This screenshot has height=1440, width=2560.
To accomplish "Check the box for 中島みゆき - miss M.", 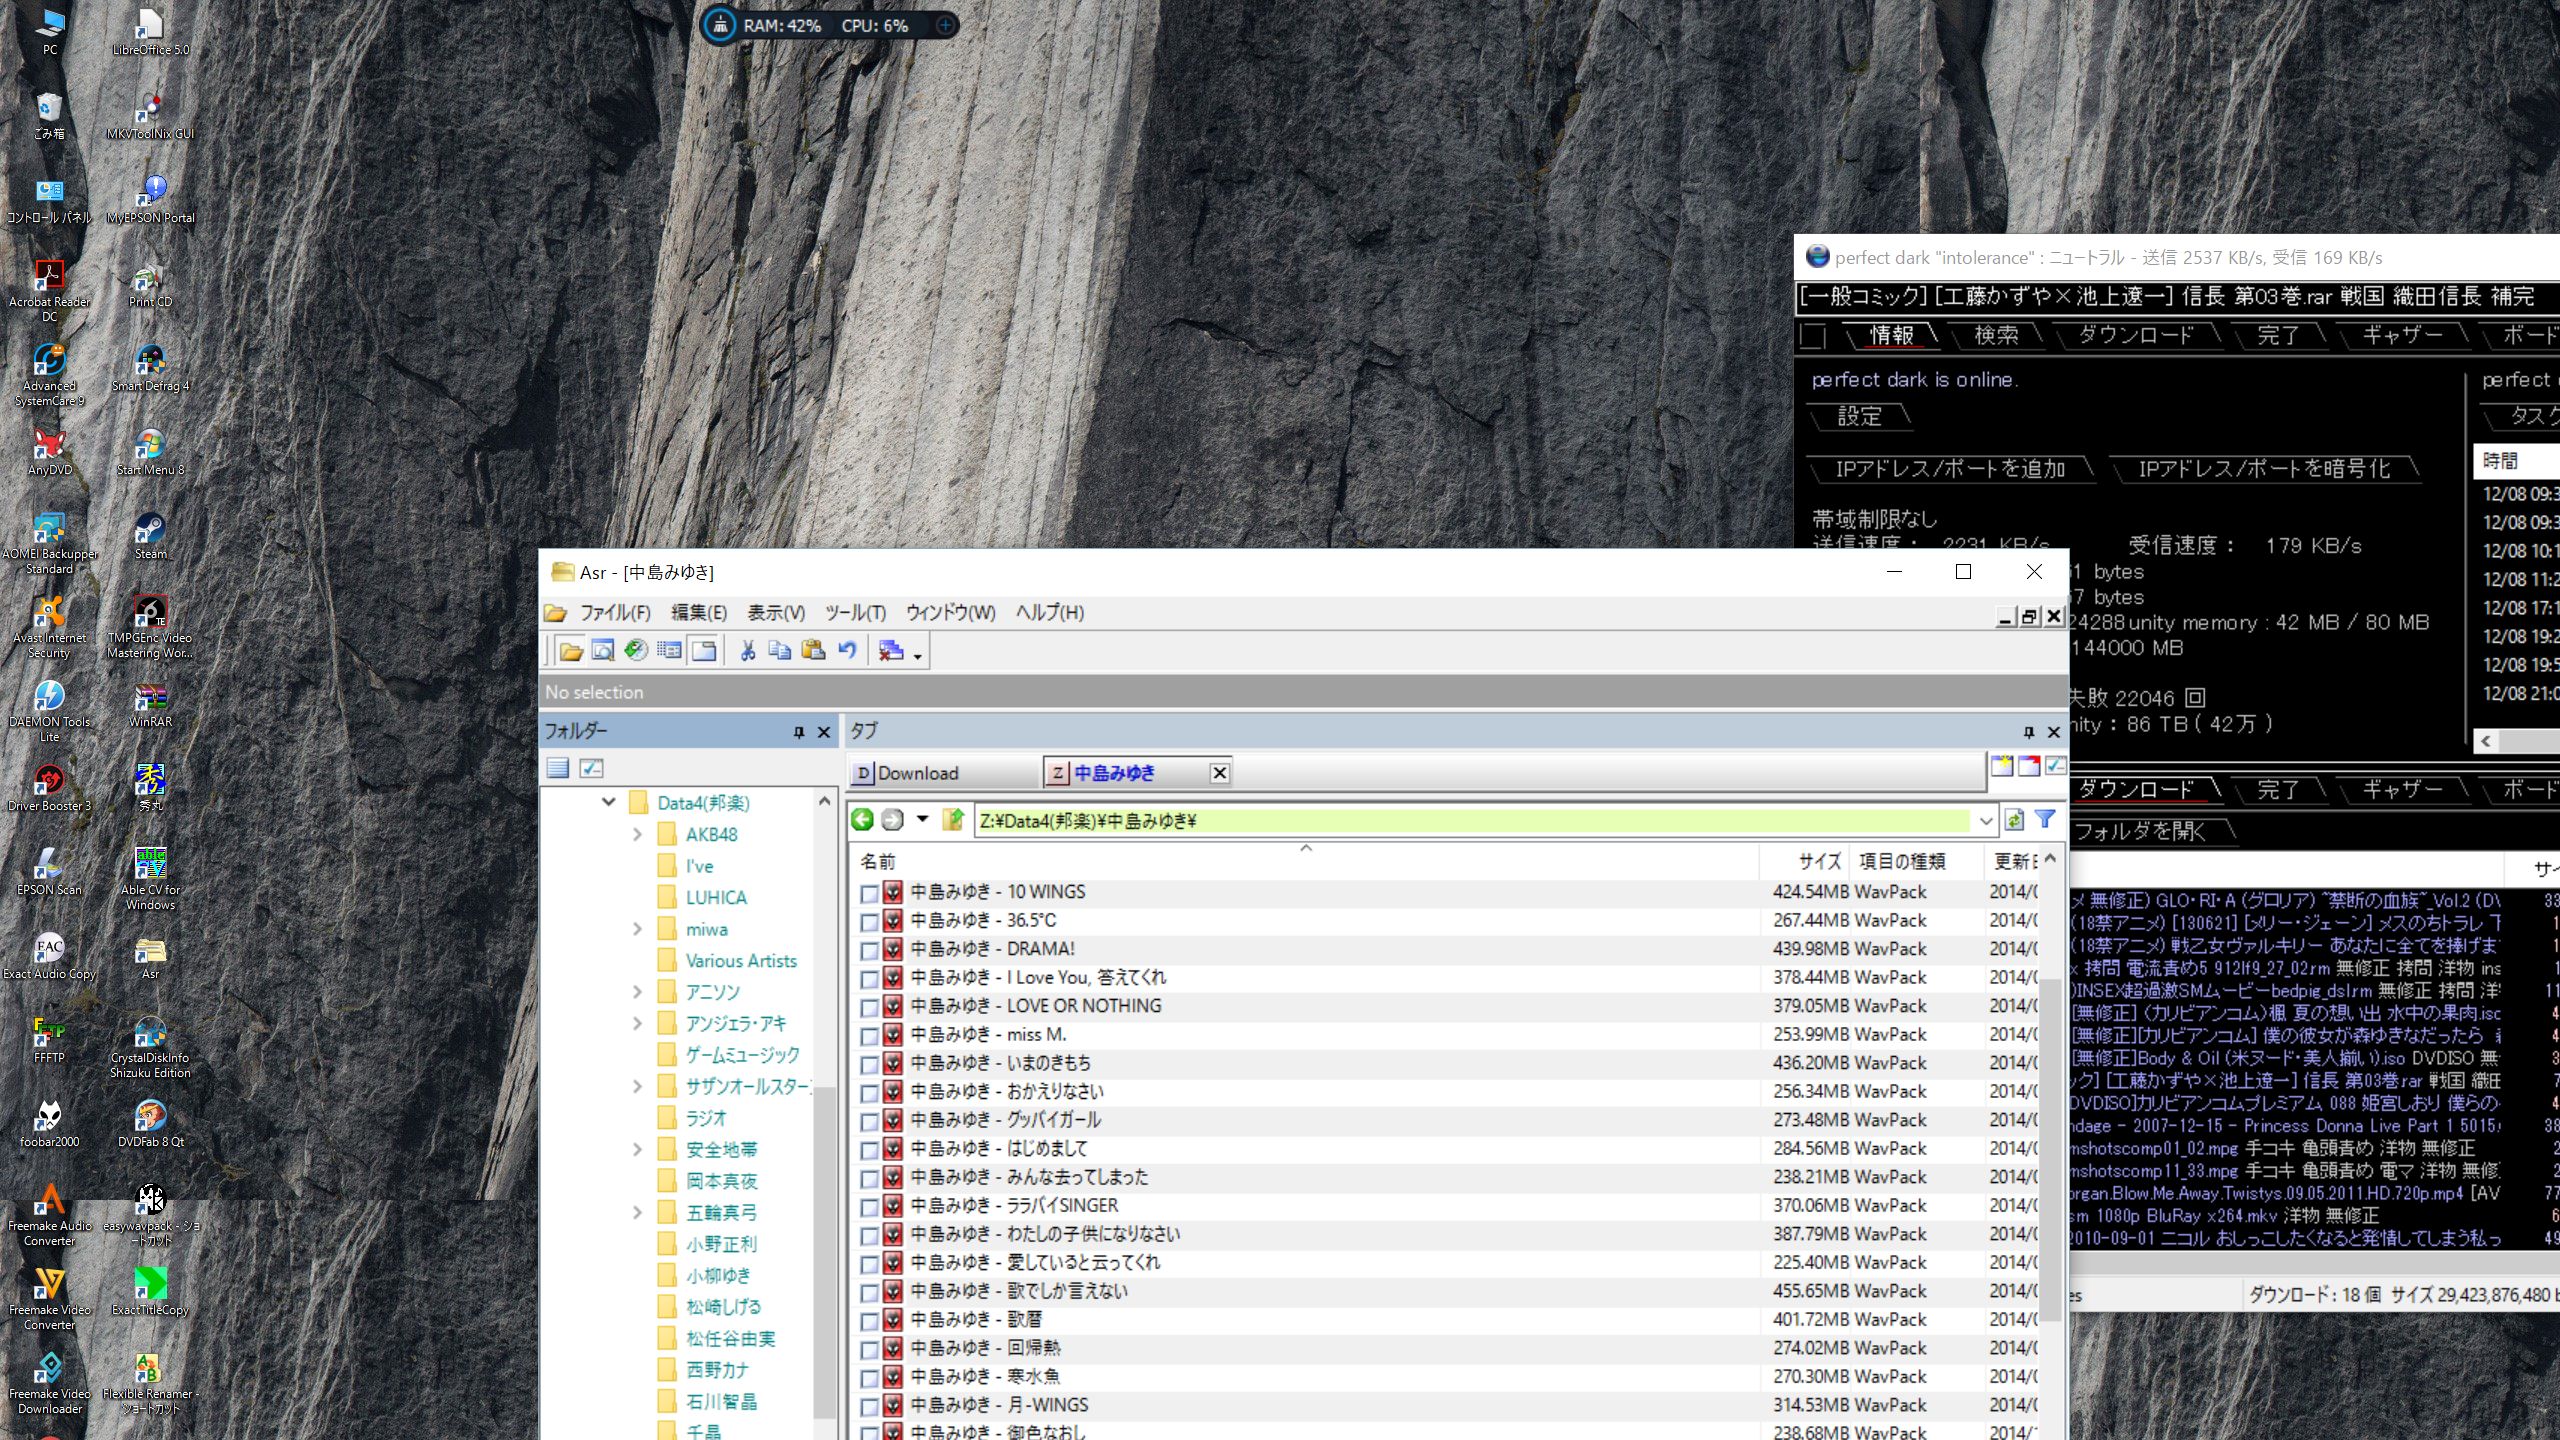I will click(x=869, y=1036).
